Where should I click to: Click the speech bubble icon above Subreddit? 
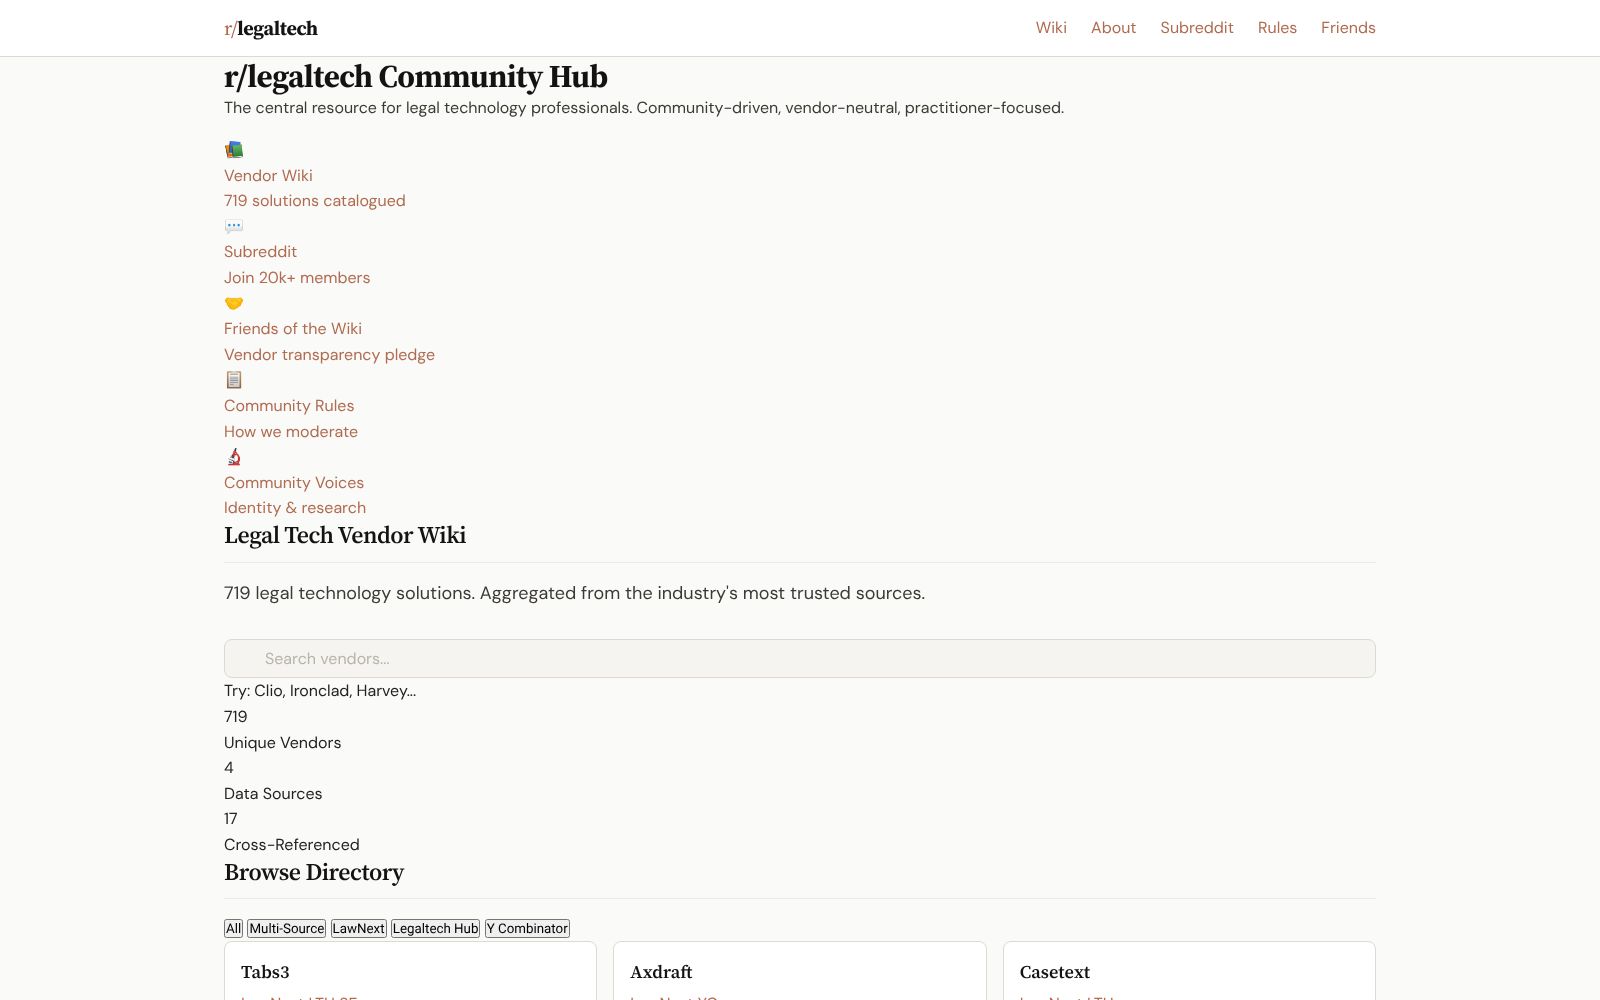(234, 226)
